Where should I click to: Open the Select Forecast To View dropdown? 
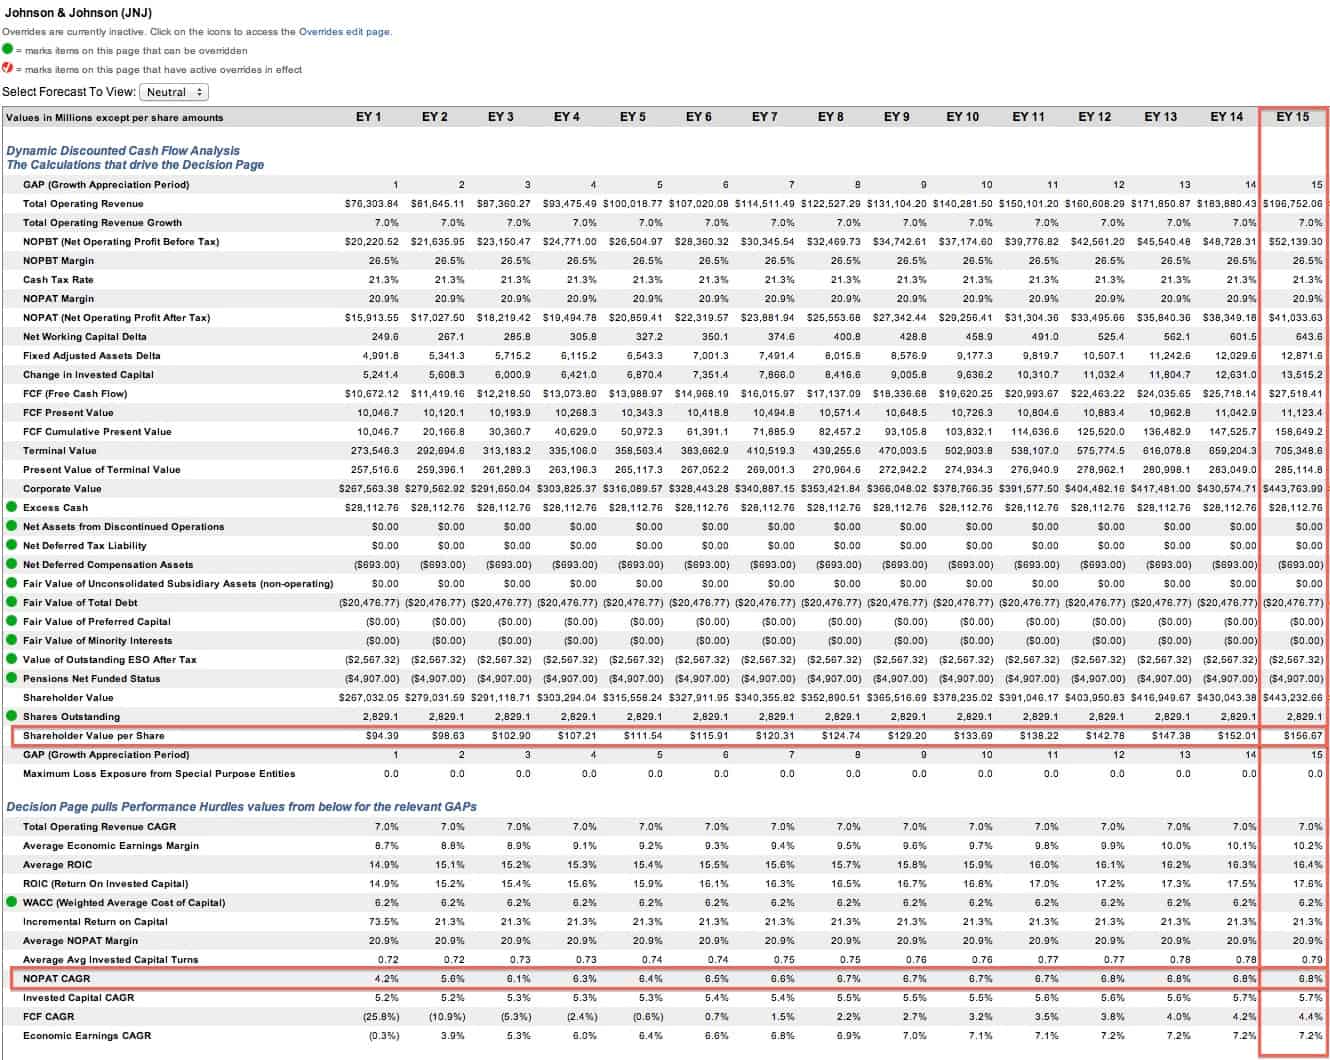coord(174,91)
